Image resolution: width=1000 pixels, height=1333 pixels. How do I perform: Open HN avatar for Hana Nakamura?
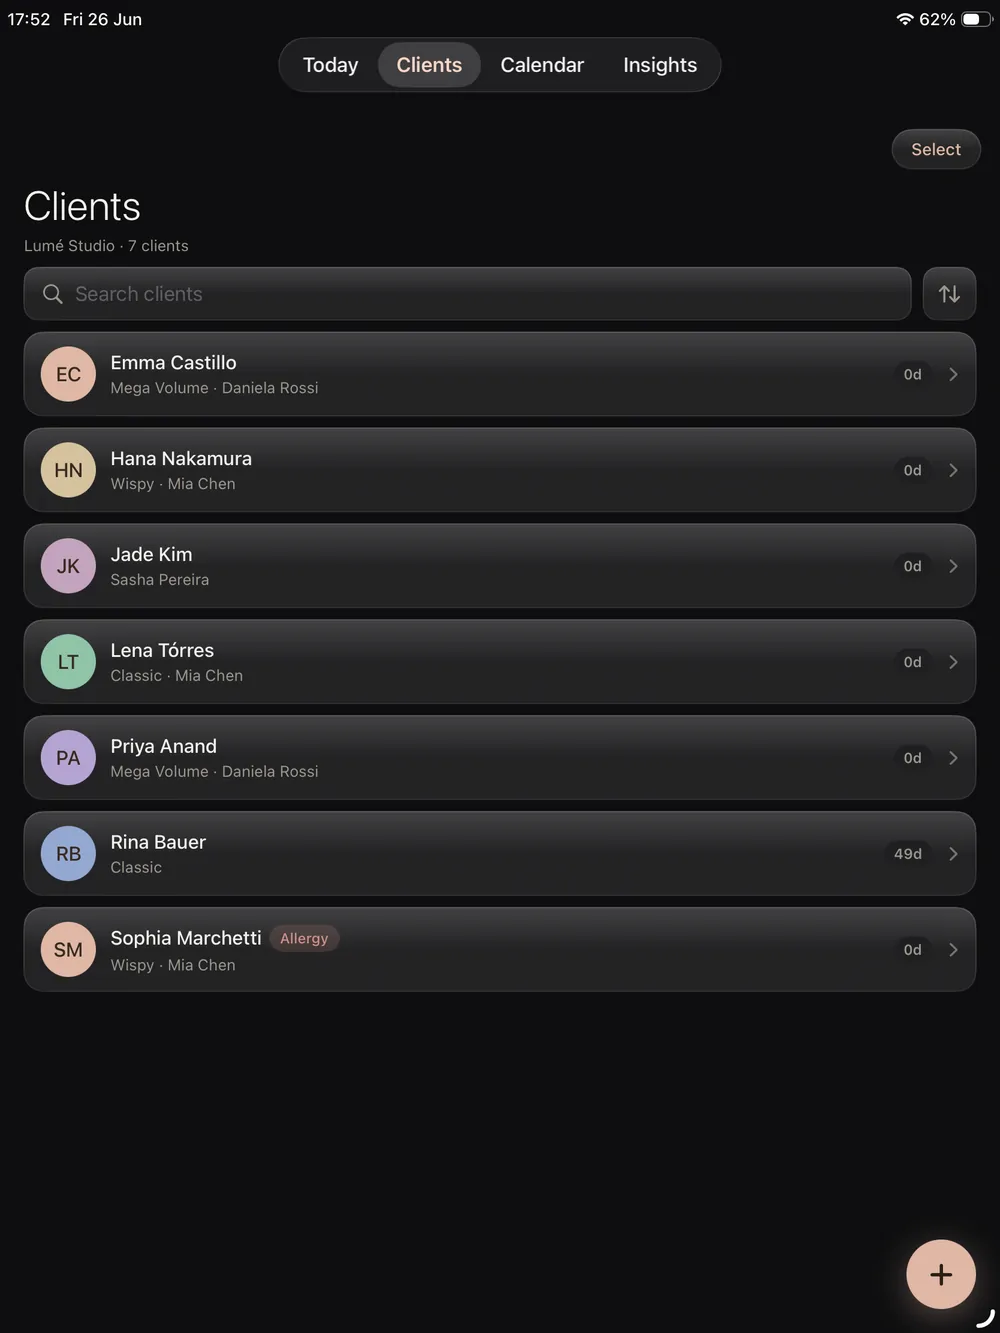[68, 470]
